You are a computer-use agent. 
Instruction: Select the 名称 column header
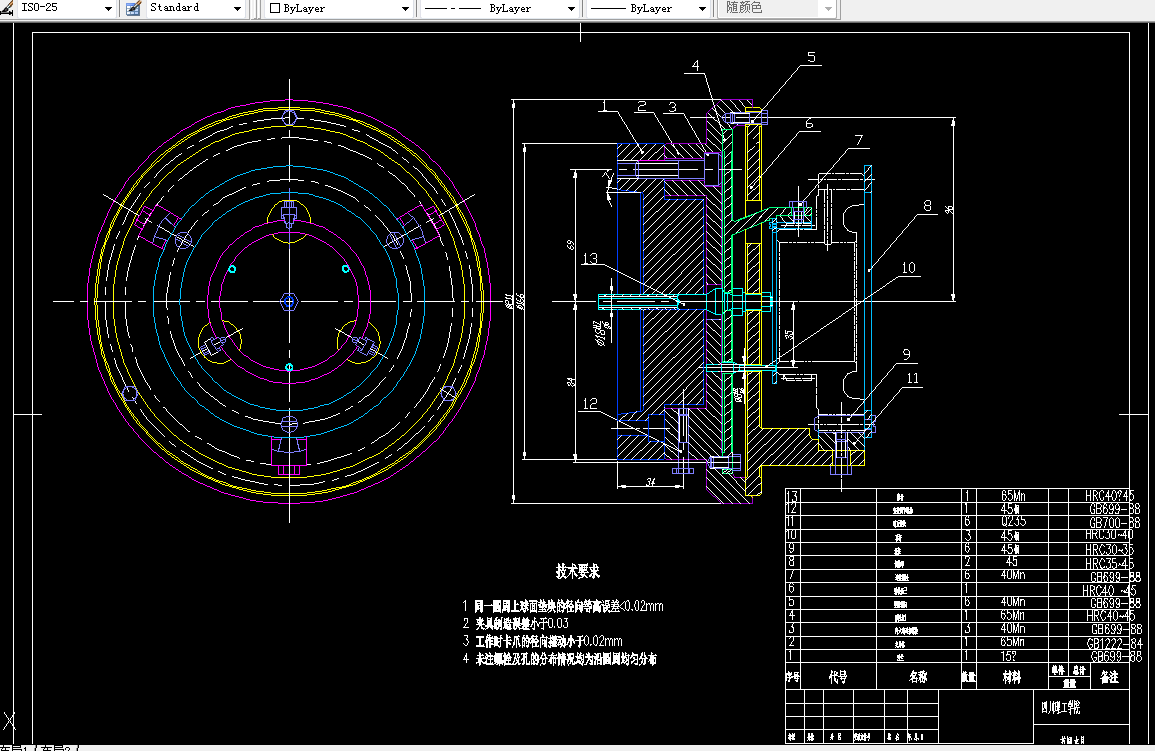[x=918, y=677]
